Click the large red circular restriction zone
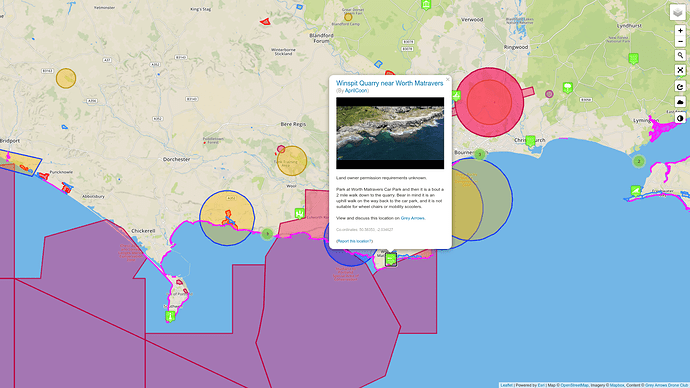Viewport: 690px width, 388px height. coord(489,102)
